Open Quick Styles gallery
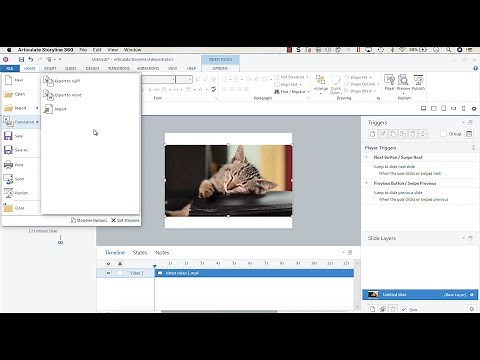The width and height of the screenshot is (480, 360). click(336, 84)
